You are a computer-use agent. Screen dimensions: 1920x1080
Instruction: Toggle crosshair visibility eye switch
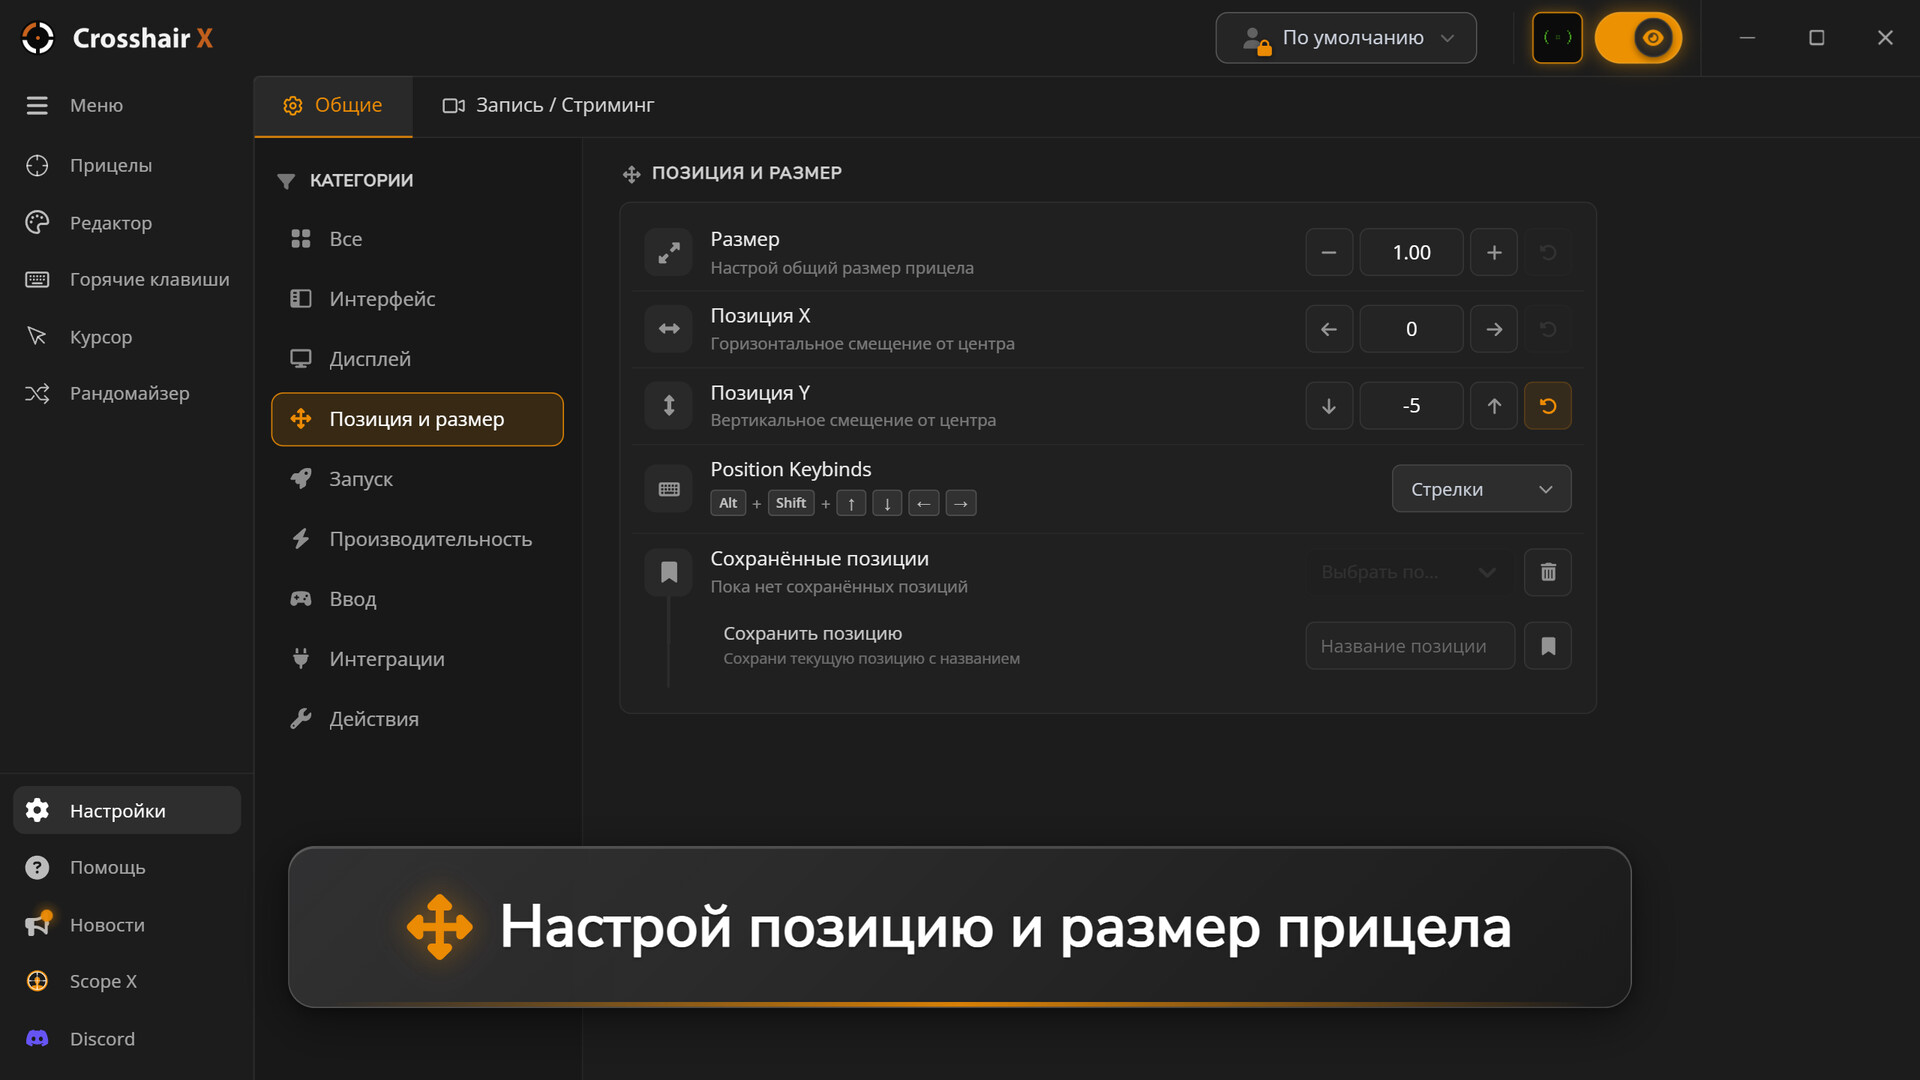[x=1638, y=38]
